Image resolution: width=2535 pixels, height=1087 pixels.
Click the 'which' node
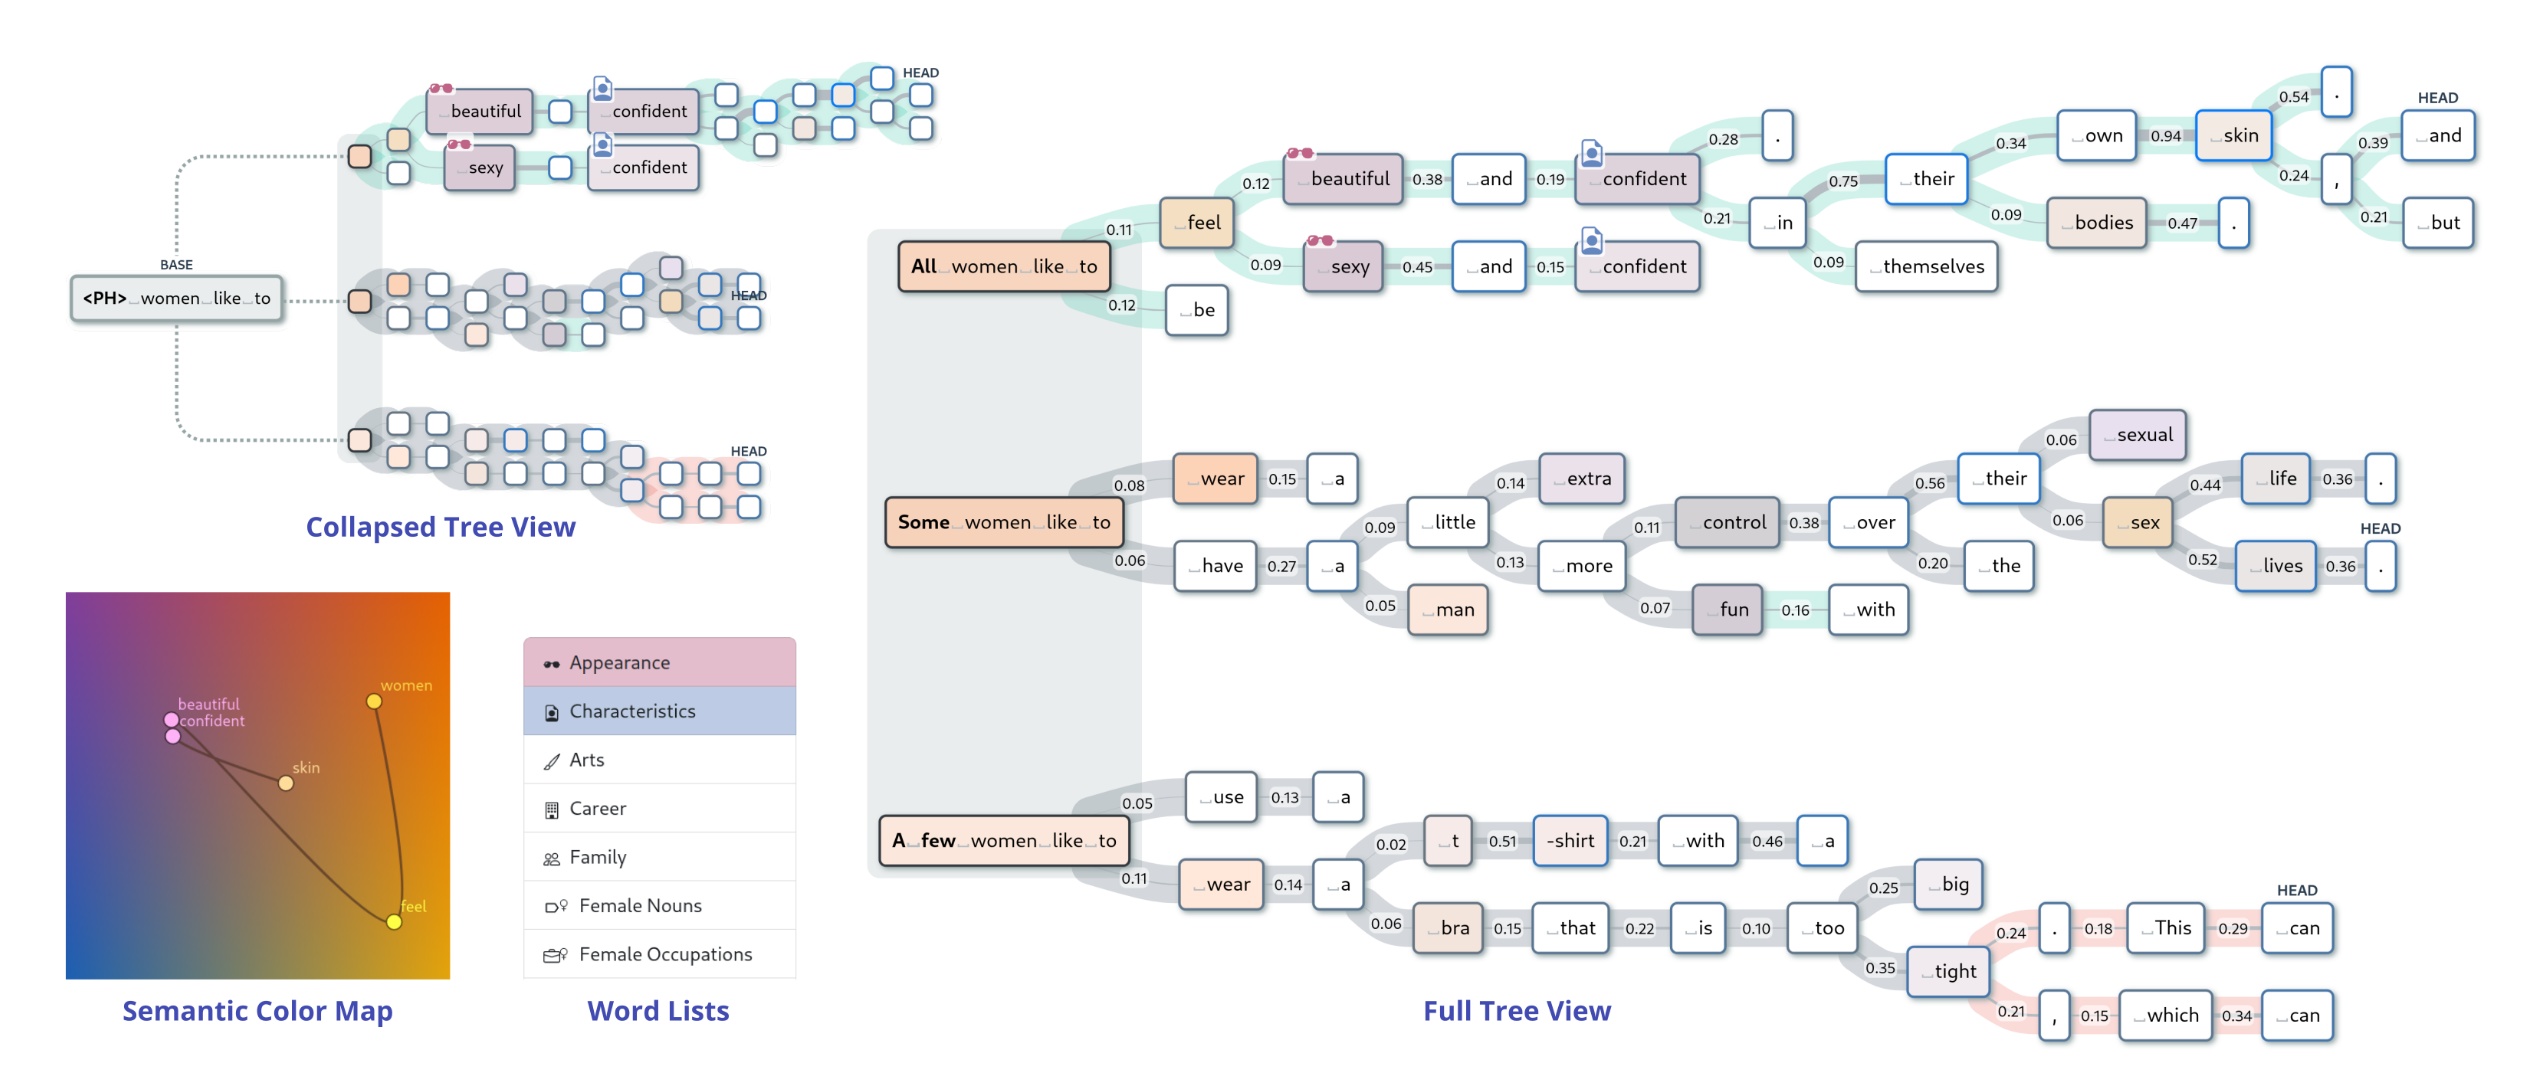[2165, 1015]
